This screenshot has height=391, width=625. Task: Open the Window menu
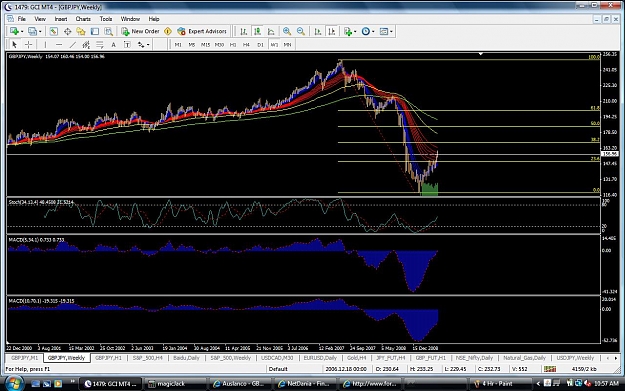[130, 19]
